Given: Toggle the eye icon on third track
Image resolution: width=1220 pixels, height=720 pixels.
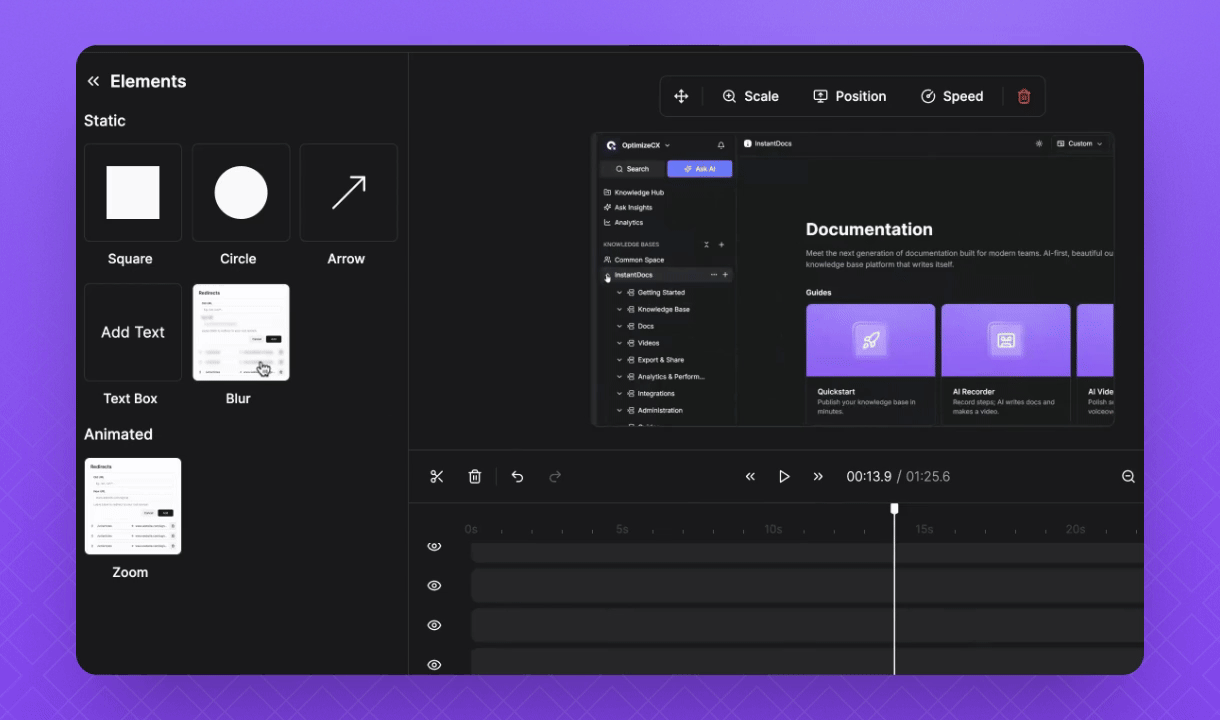Looking at the screenshot, I should pyautogui.click(x=434, y=625).
